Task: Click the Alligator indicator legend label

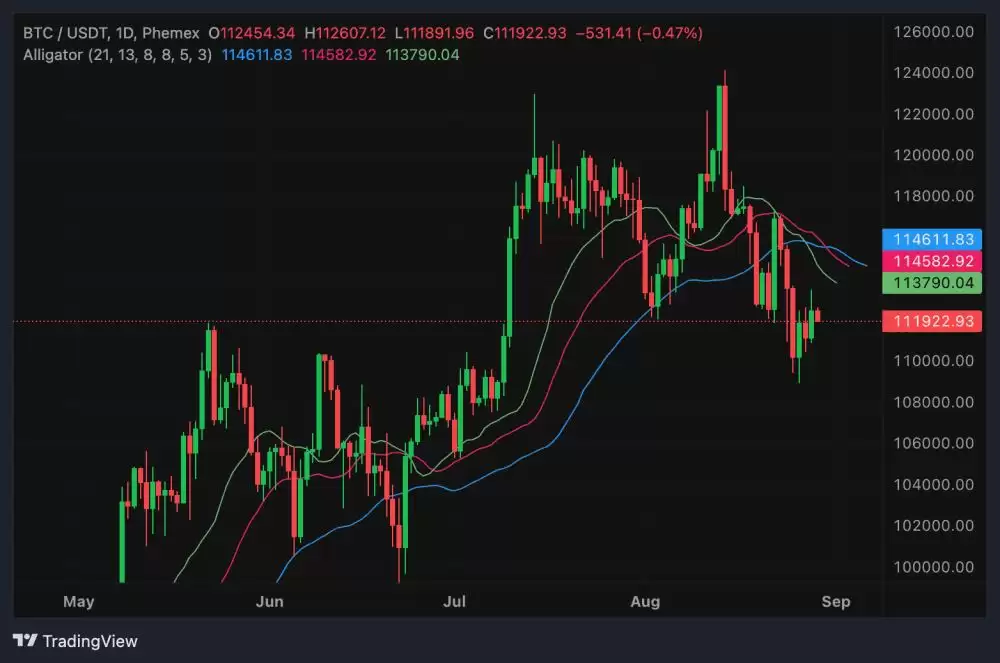Action: pyautogui.click(x=117, y=54)
